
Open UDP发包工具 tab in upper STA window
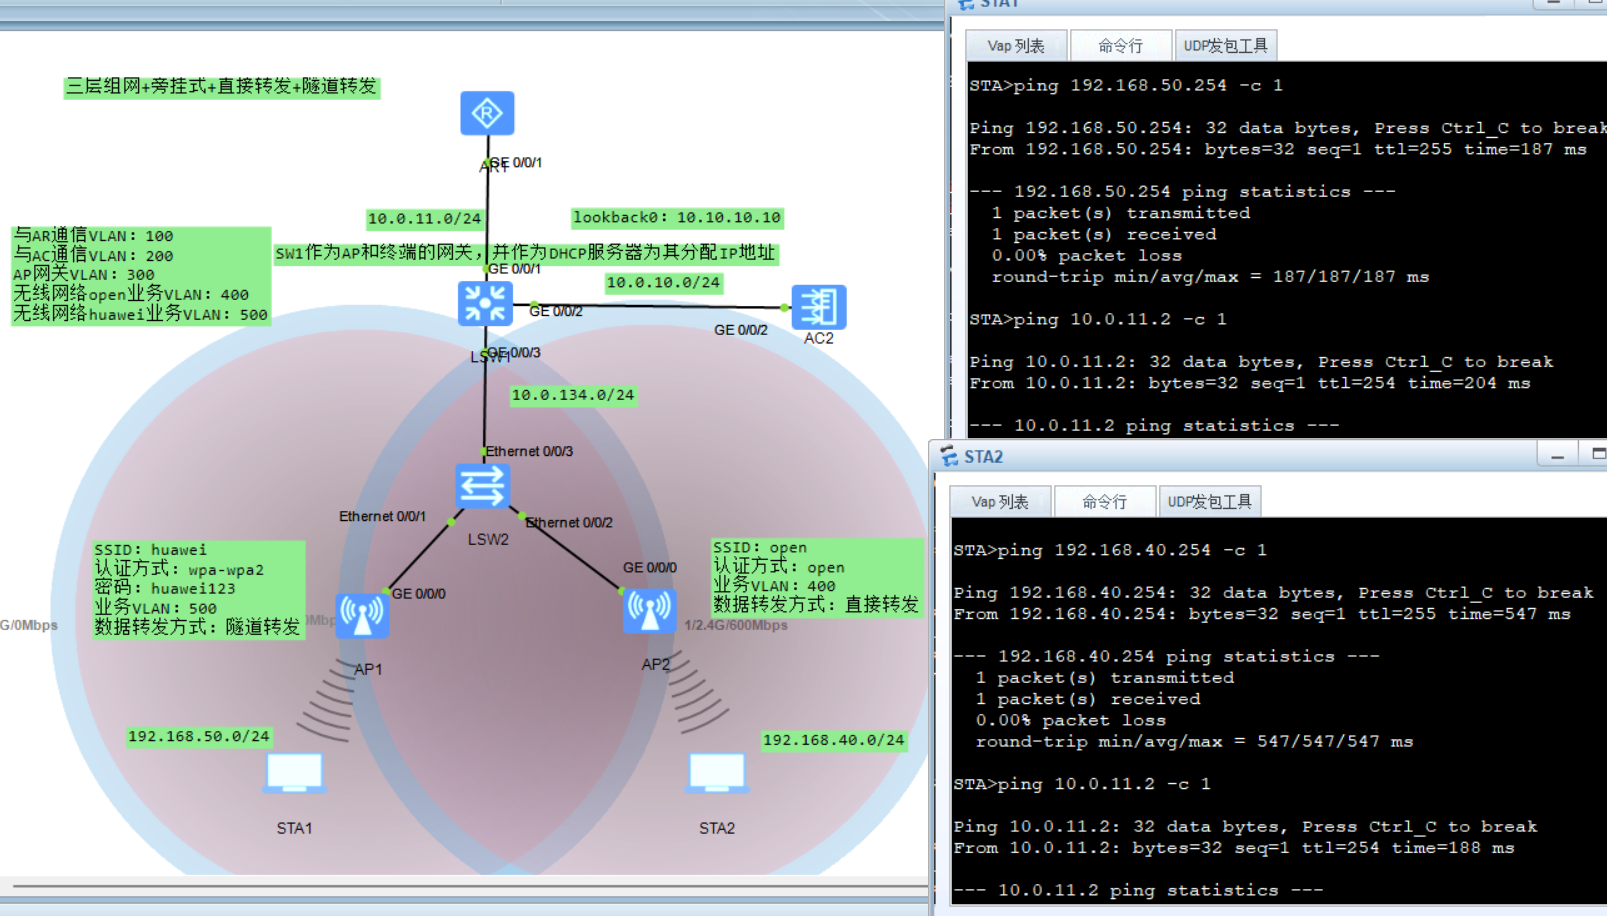(x=1225, y=46)
